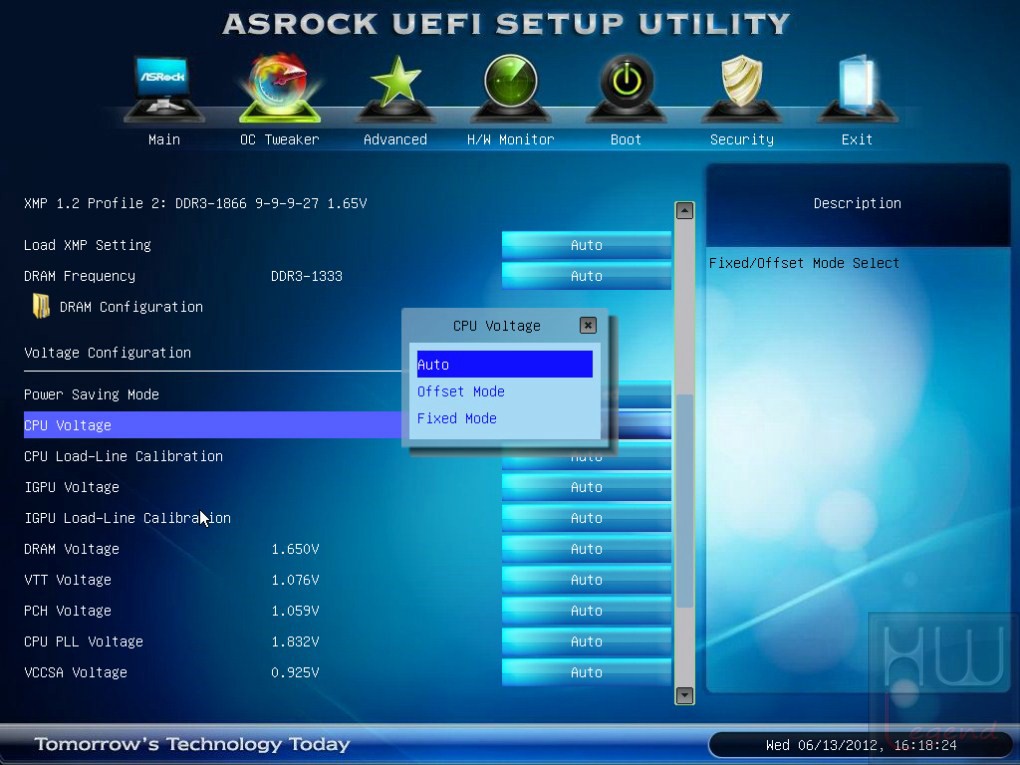This screenshot has width=1020, height=765.
Task: Switch to the Boot tab label
Action: click(626, 139)
